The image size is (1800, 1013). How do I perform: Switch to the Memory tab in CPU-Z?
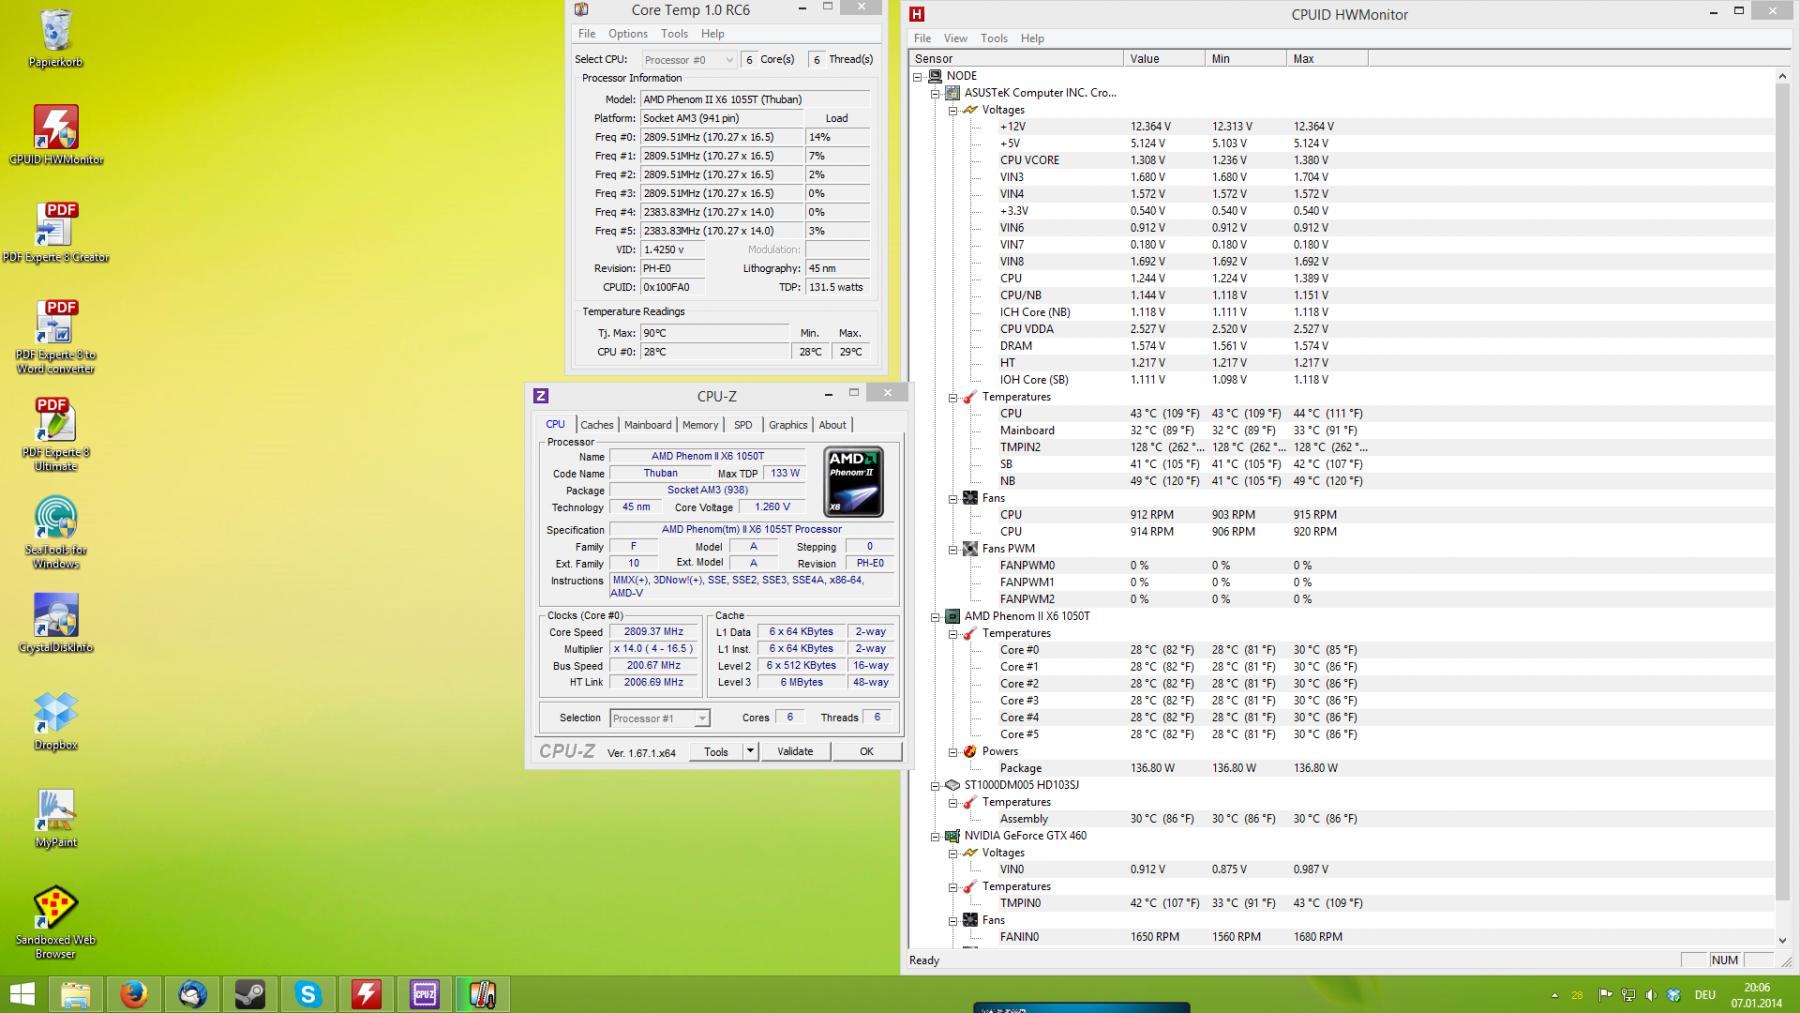pyautogui.click(x=700, y=425)
